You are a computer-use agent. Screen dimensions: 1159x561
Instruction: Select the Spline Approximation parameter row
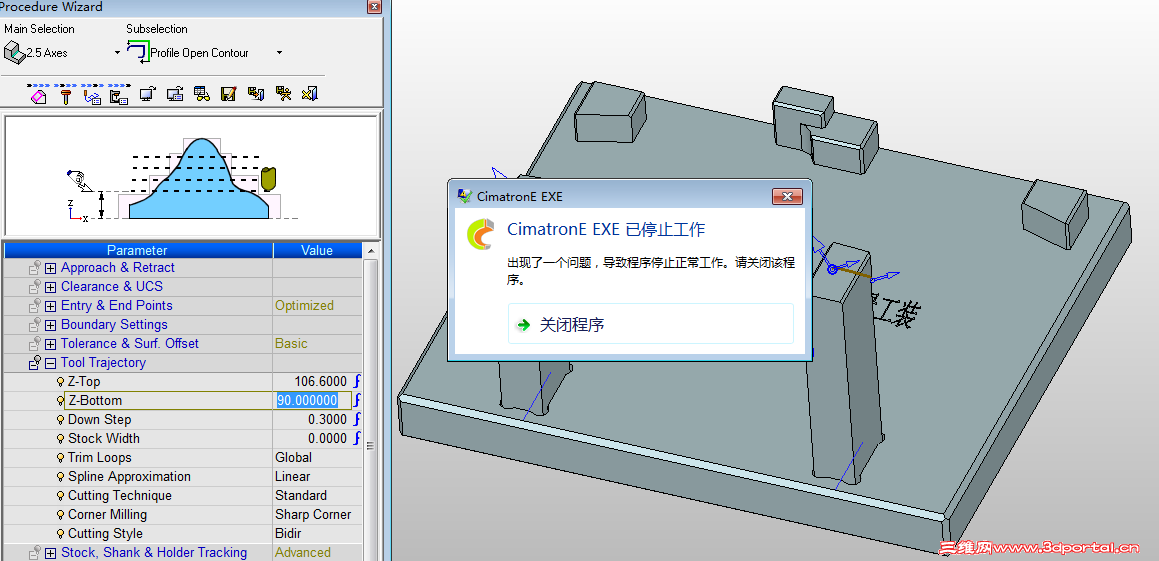coord(183,477)
